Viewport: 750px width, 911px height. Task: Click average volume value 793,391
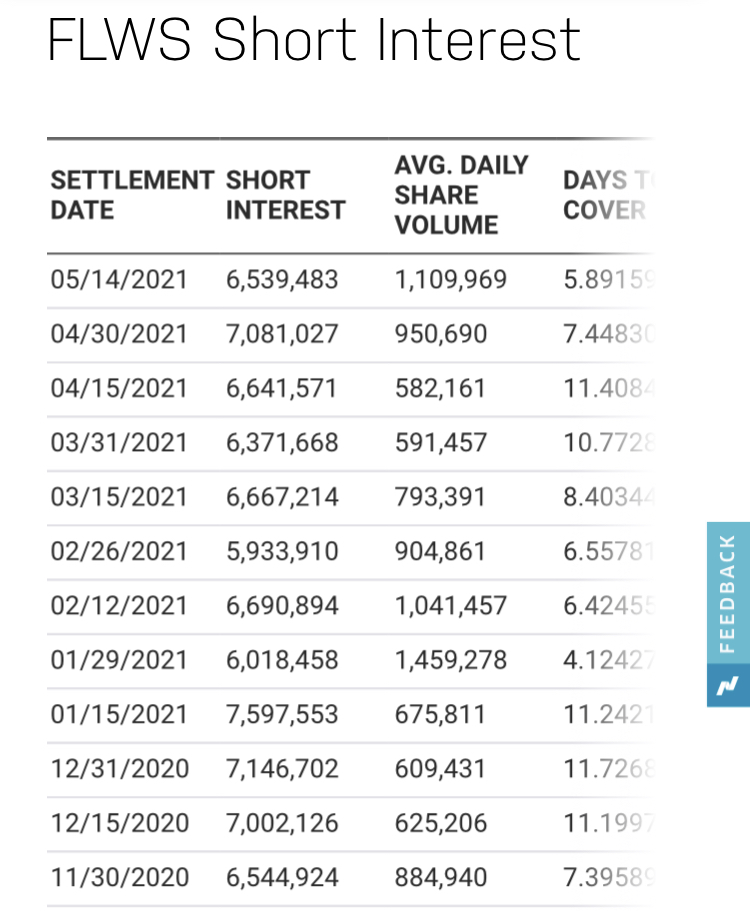[x=440, y=497]
